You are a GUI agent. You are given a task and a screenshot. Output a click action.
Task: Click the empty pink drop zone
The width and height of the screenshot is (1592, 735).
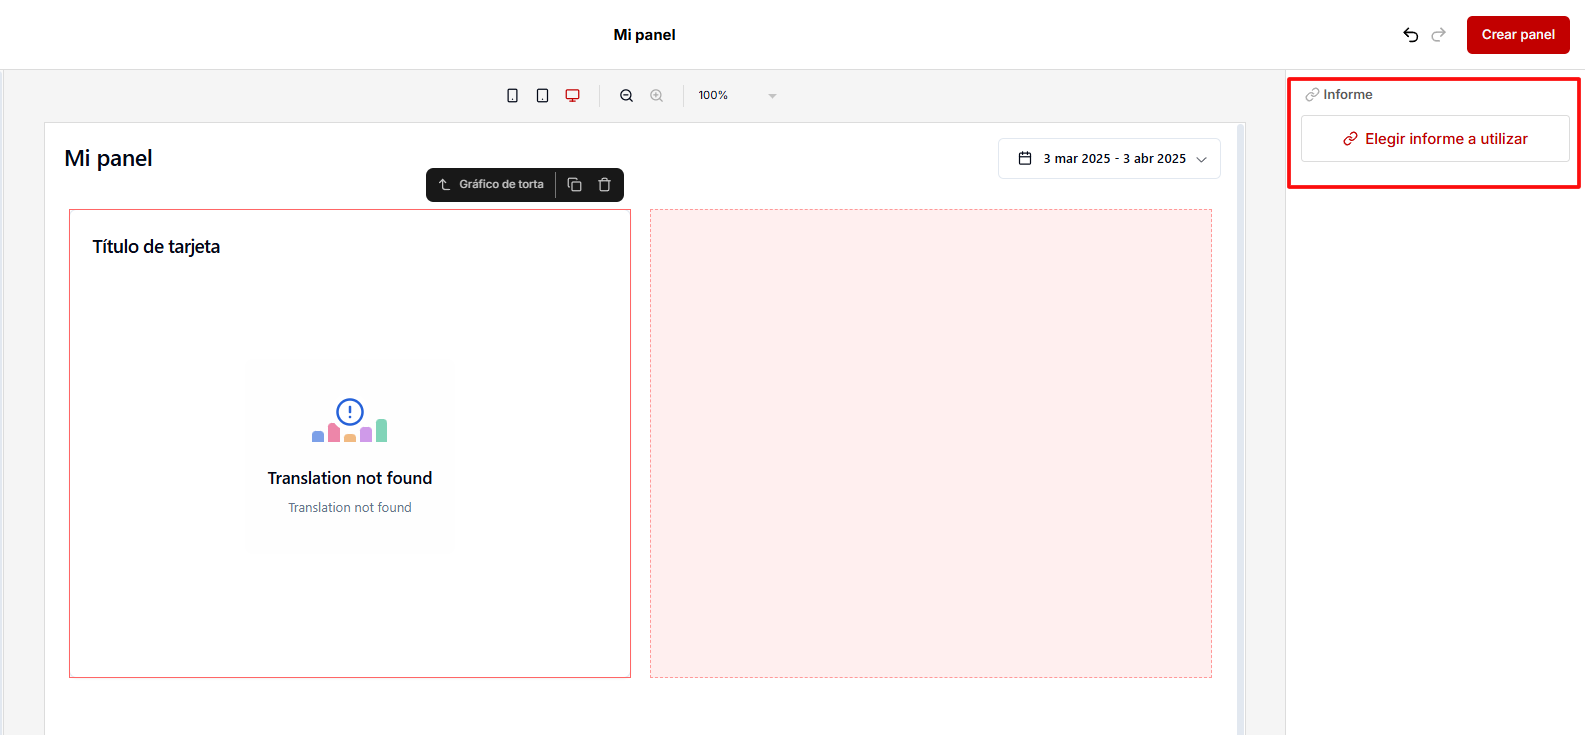[x=930, y=443]
